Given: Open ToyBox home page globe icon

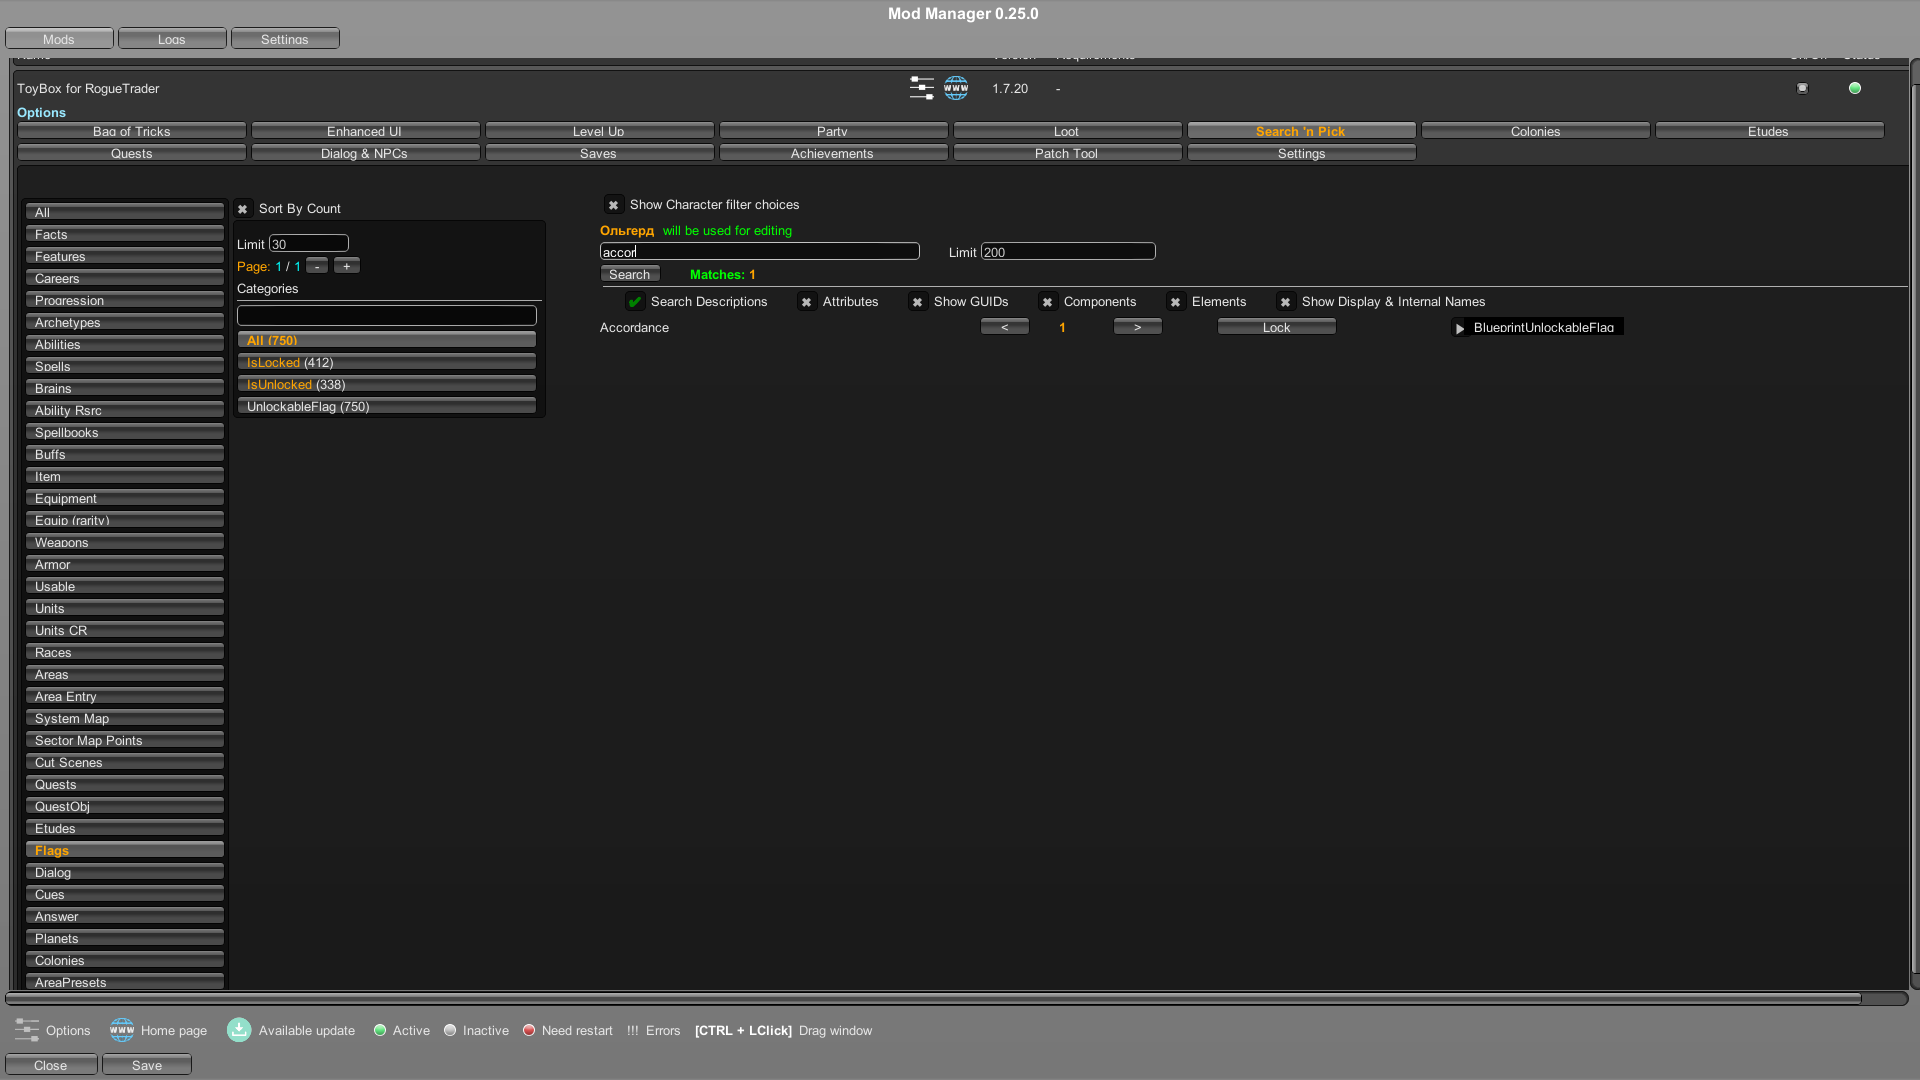Looking at the screenshot, I should tap(956, 88).
